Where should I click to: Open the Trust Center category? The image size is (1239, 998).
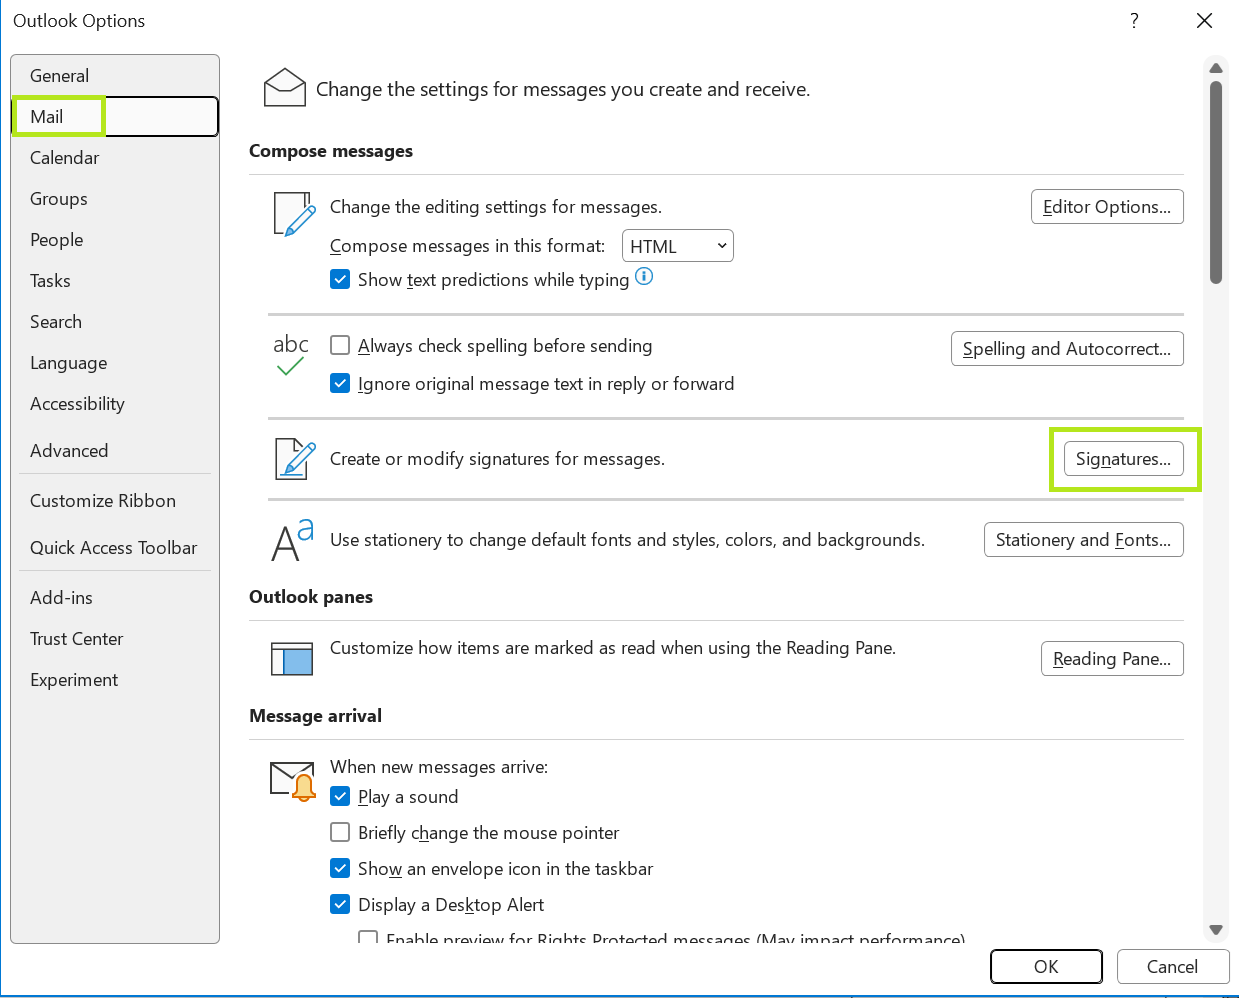pyautogui.click(x=115, y=639)
